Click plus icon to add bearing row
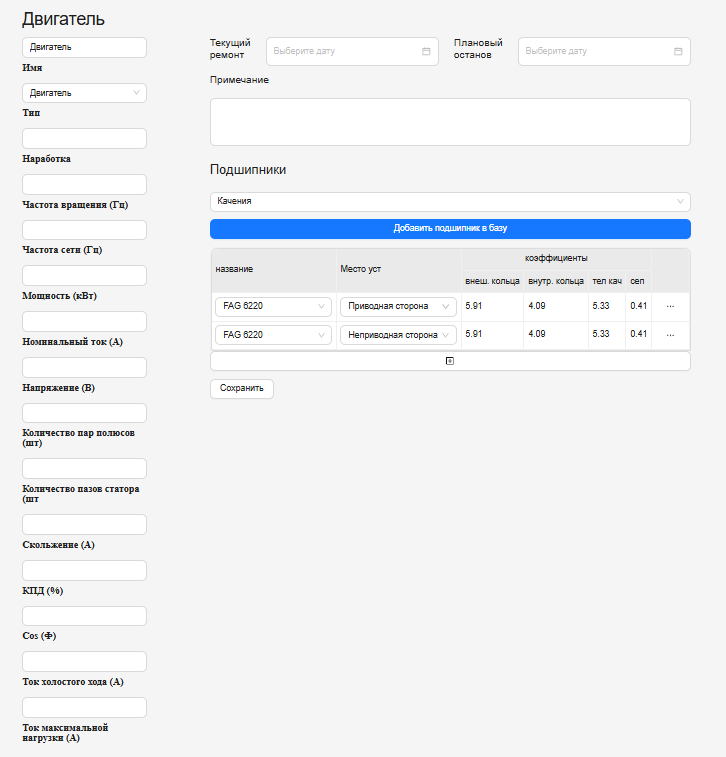 pyautogui.click(x=449, y=361)
